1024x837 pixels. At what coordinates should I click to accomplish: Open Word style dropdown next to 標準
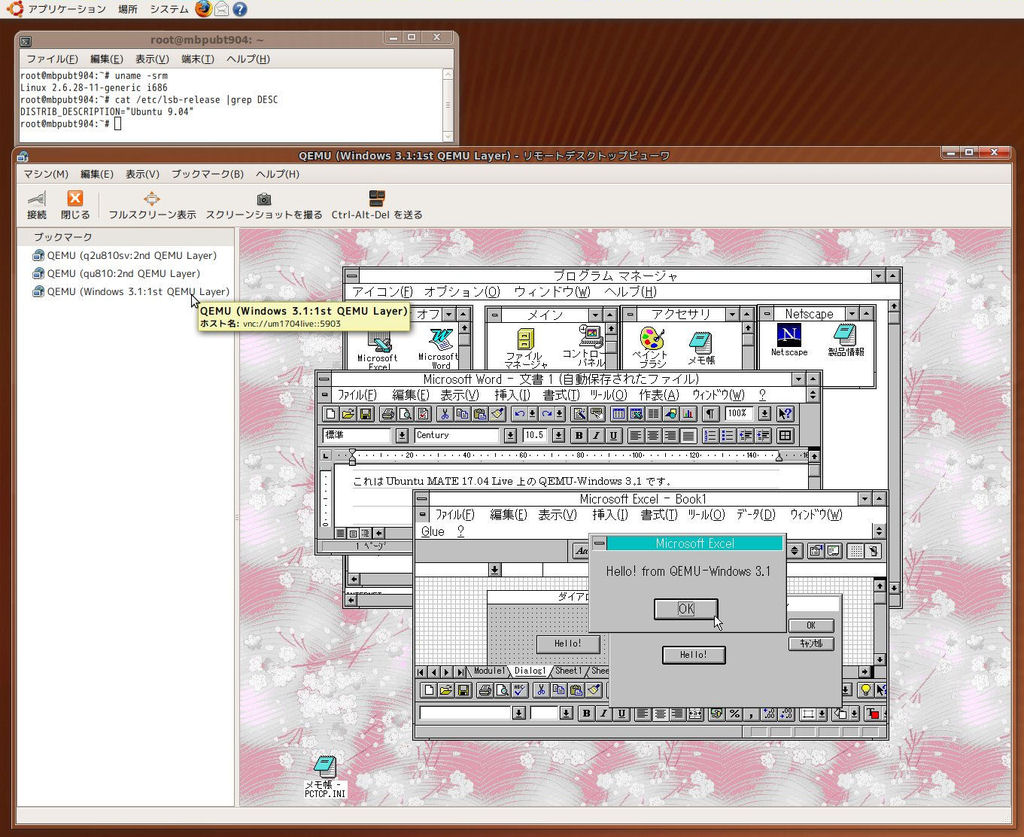coord(402,435)
